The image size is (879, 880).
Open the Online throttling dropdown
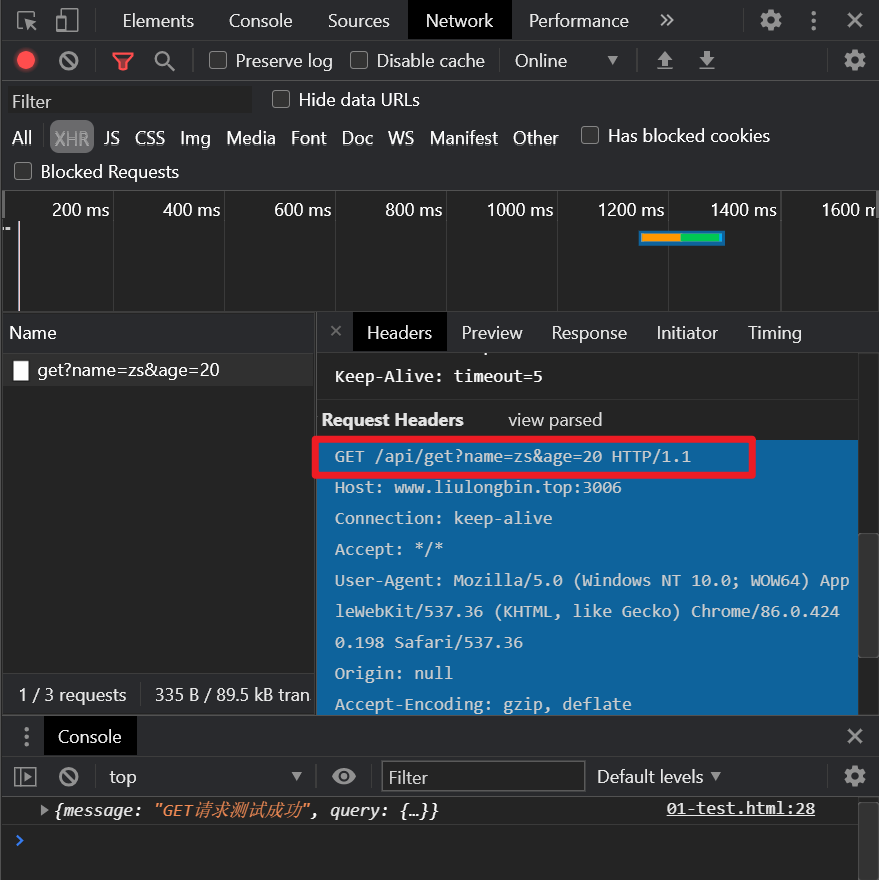click(566, 61)
